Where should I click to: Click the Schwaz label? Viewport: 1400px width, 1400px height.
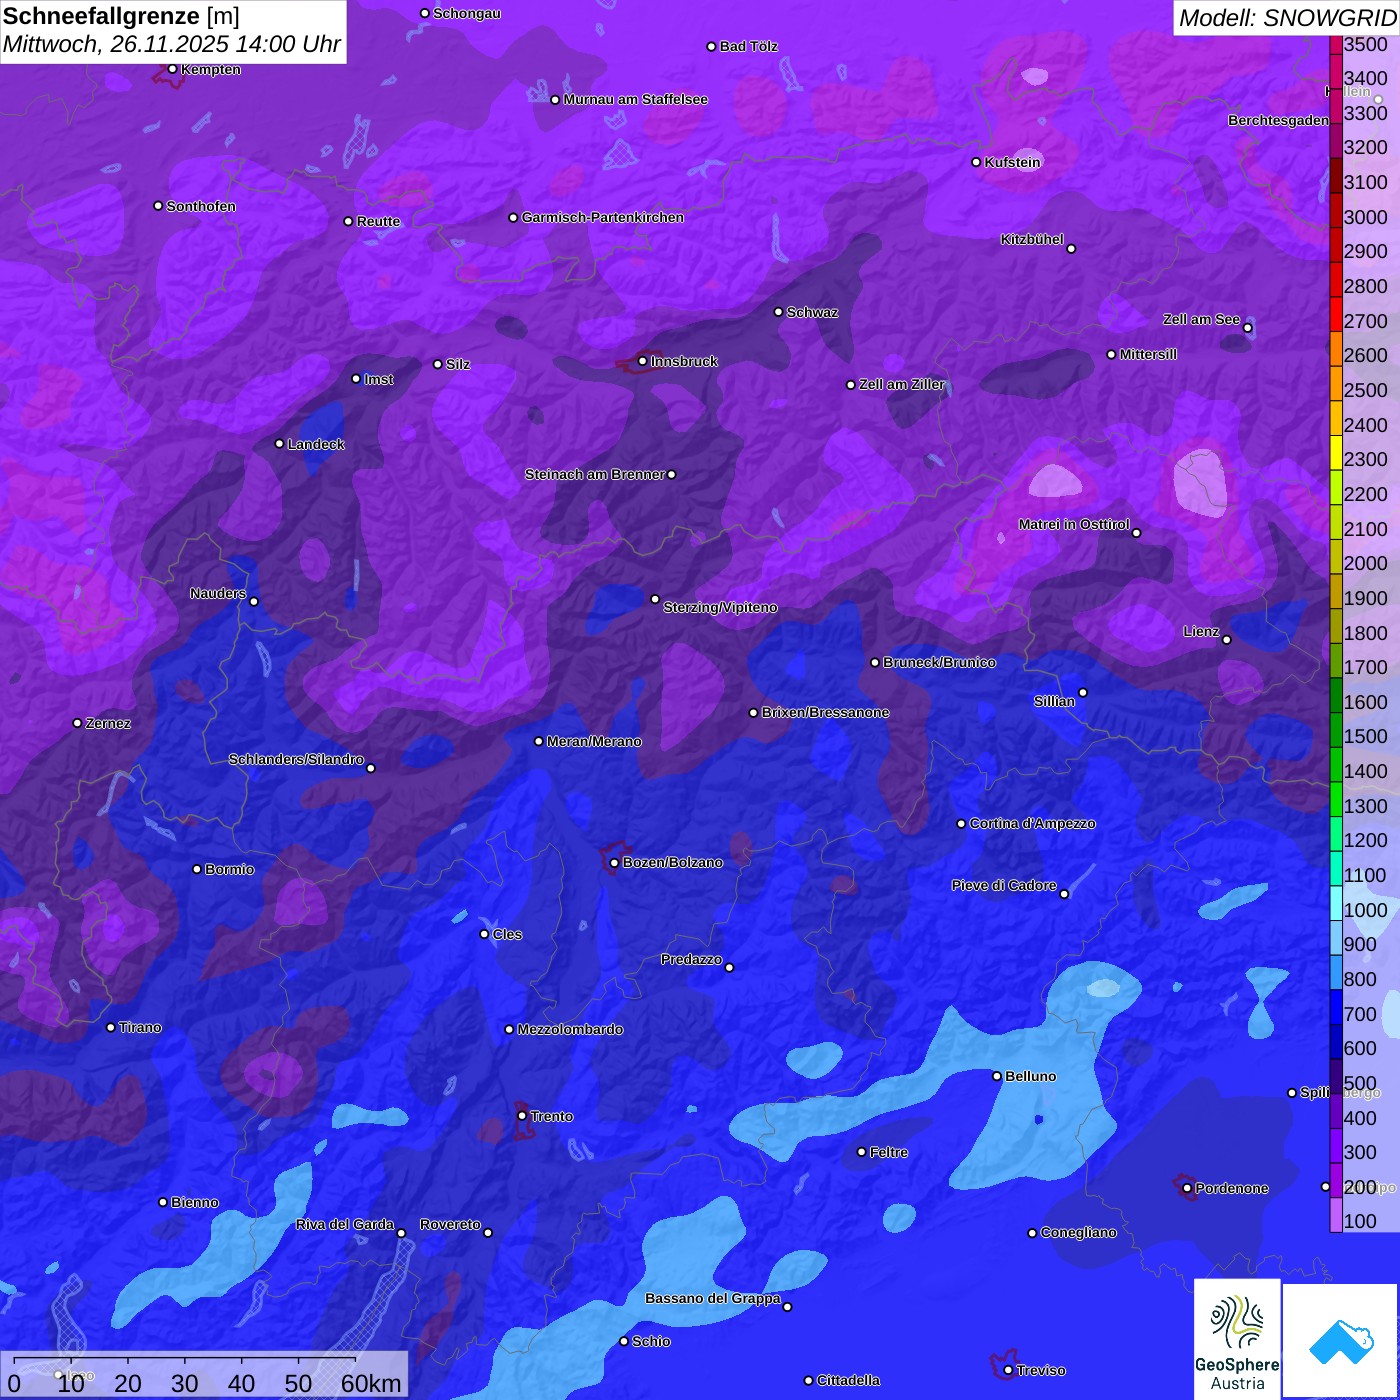(812, 312)
